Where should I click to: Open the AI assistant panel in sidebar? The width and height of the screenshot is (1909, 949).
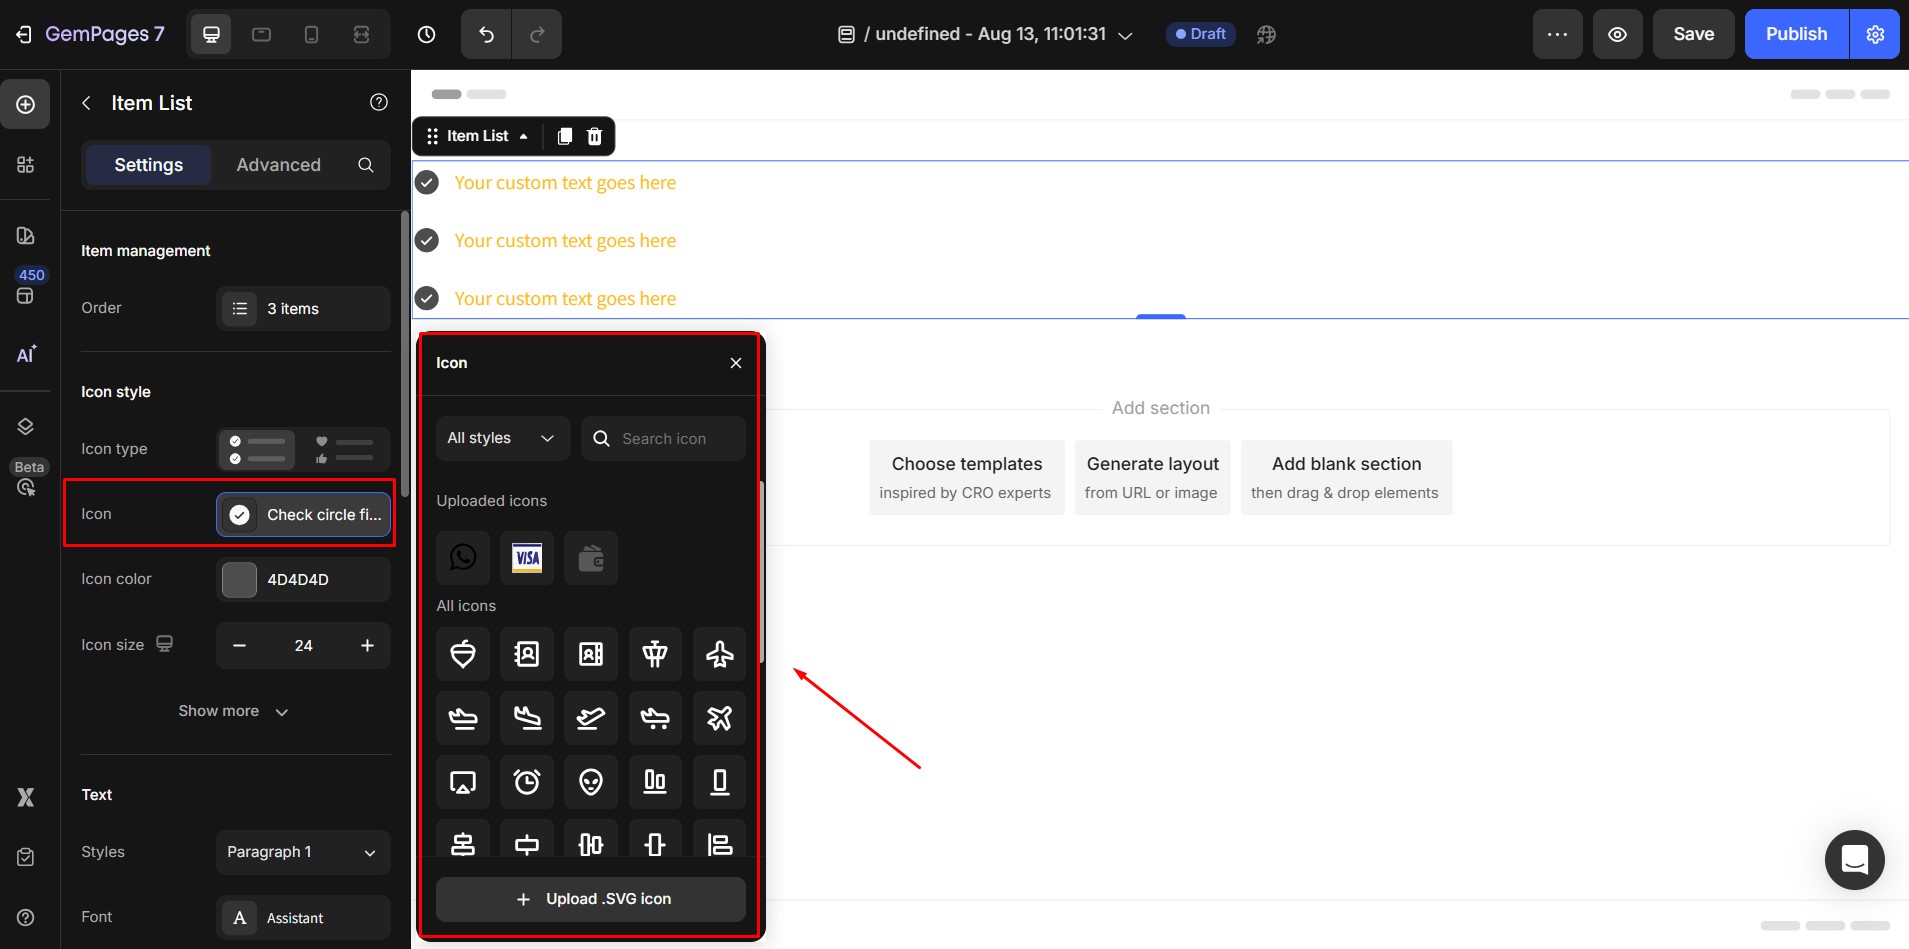26,354
